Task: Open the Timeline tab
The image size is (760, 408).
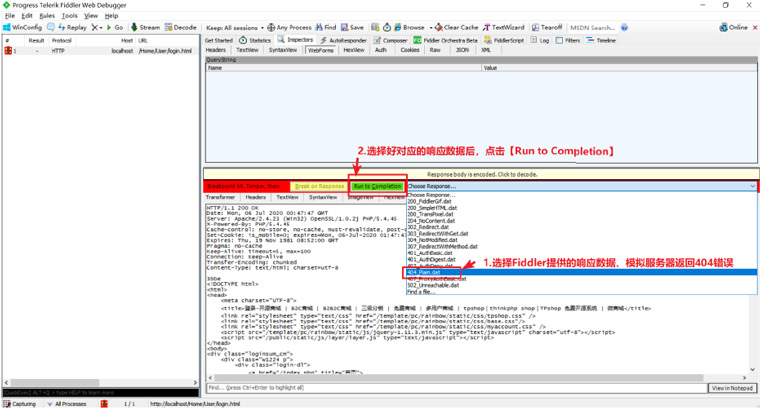Action: point(601,40)
